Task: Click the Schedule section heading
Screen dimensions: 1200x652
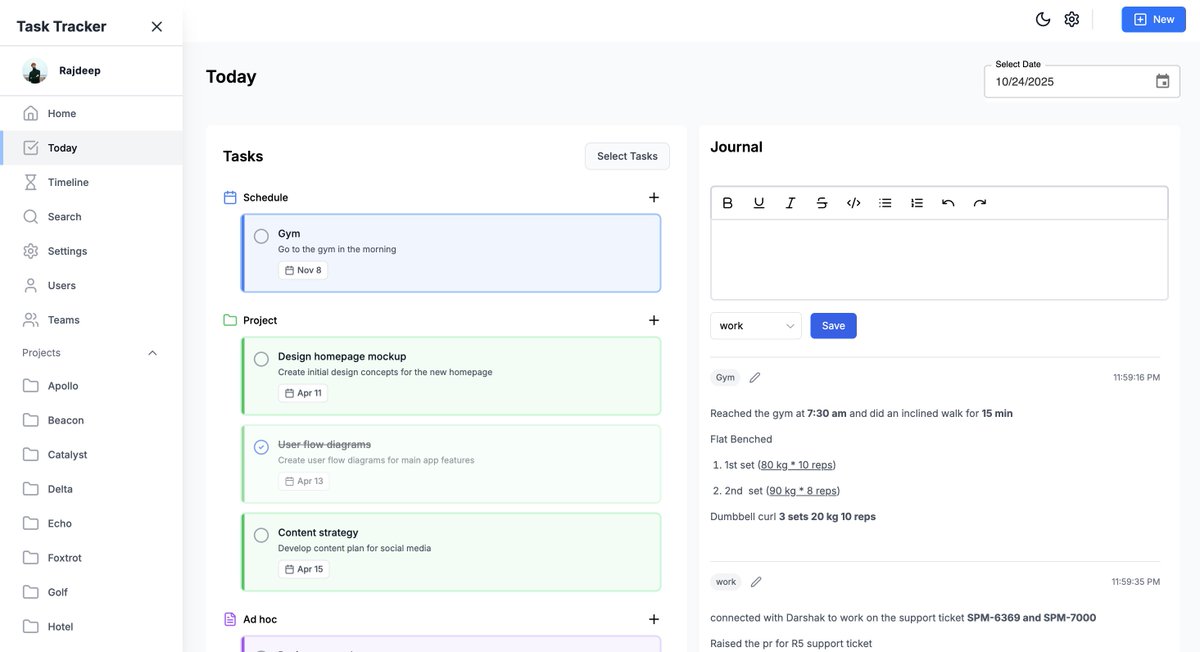Action: pyautogui.click(x=265, y=198)
